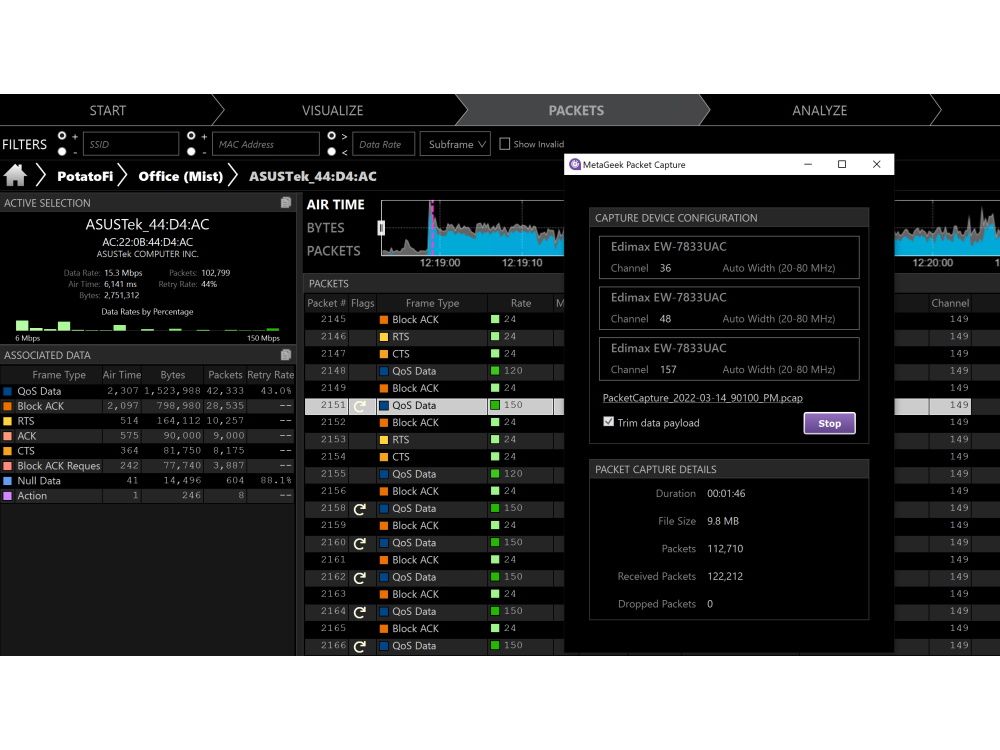Click Null Data blue swatch
Viewport: 1000px width, 750px height.
coord(8,481)
